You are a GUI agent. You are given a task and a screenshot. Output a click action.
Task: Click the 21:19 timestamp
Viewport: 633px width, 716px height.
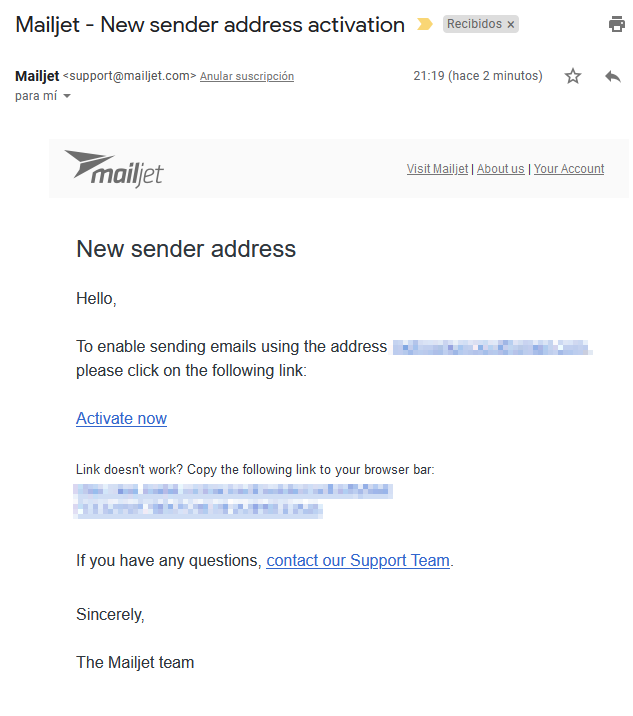pos(478,76)
